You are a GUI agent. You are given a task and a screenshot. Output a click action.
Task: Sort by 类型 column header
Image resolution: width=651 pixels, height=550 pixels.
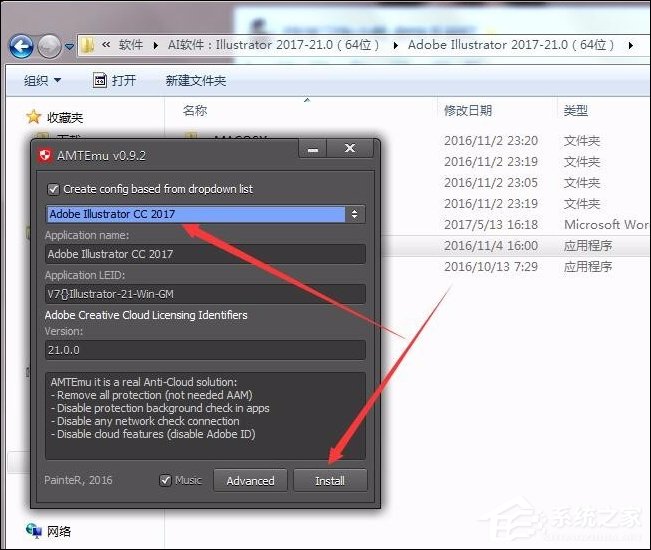coord(575,110)
